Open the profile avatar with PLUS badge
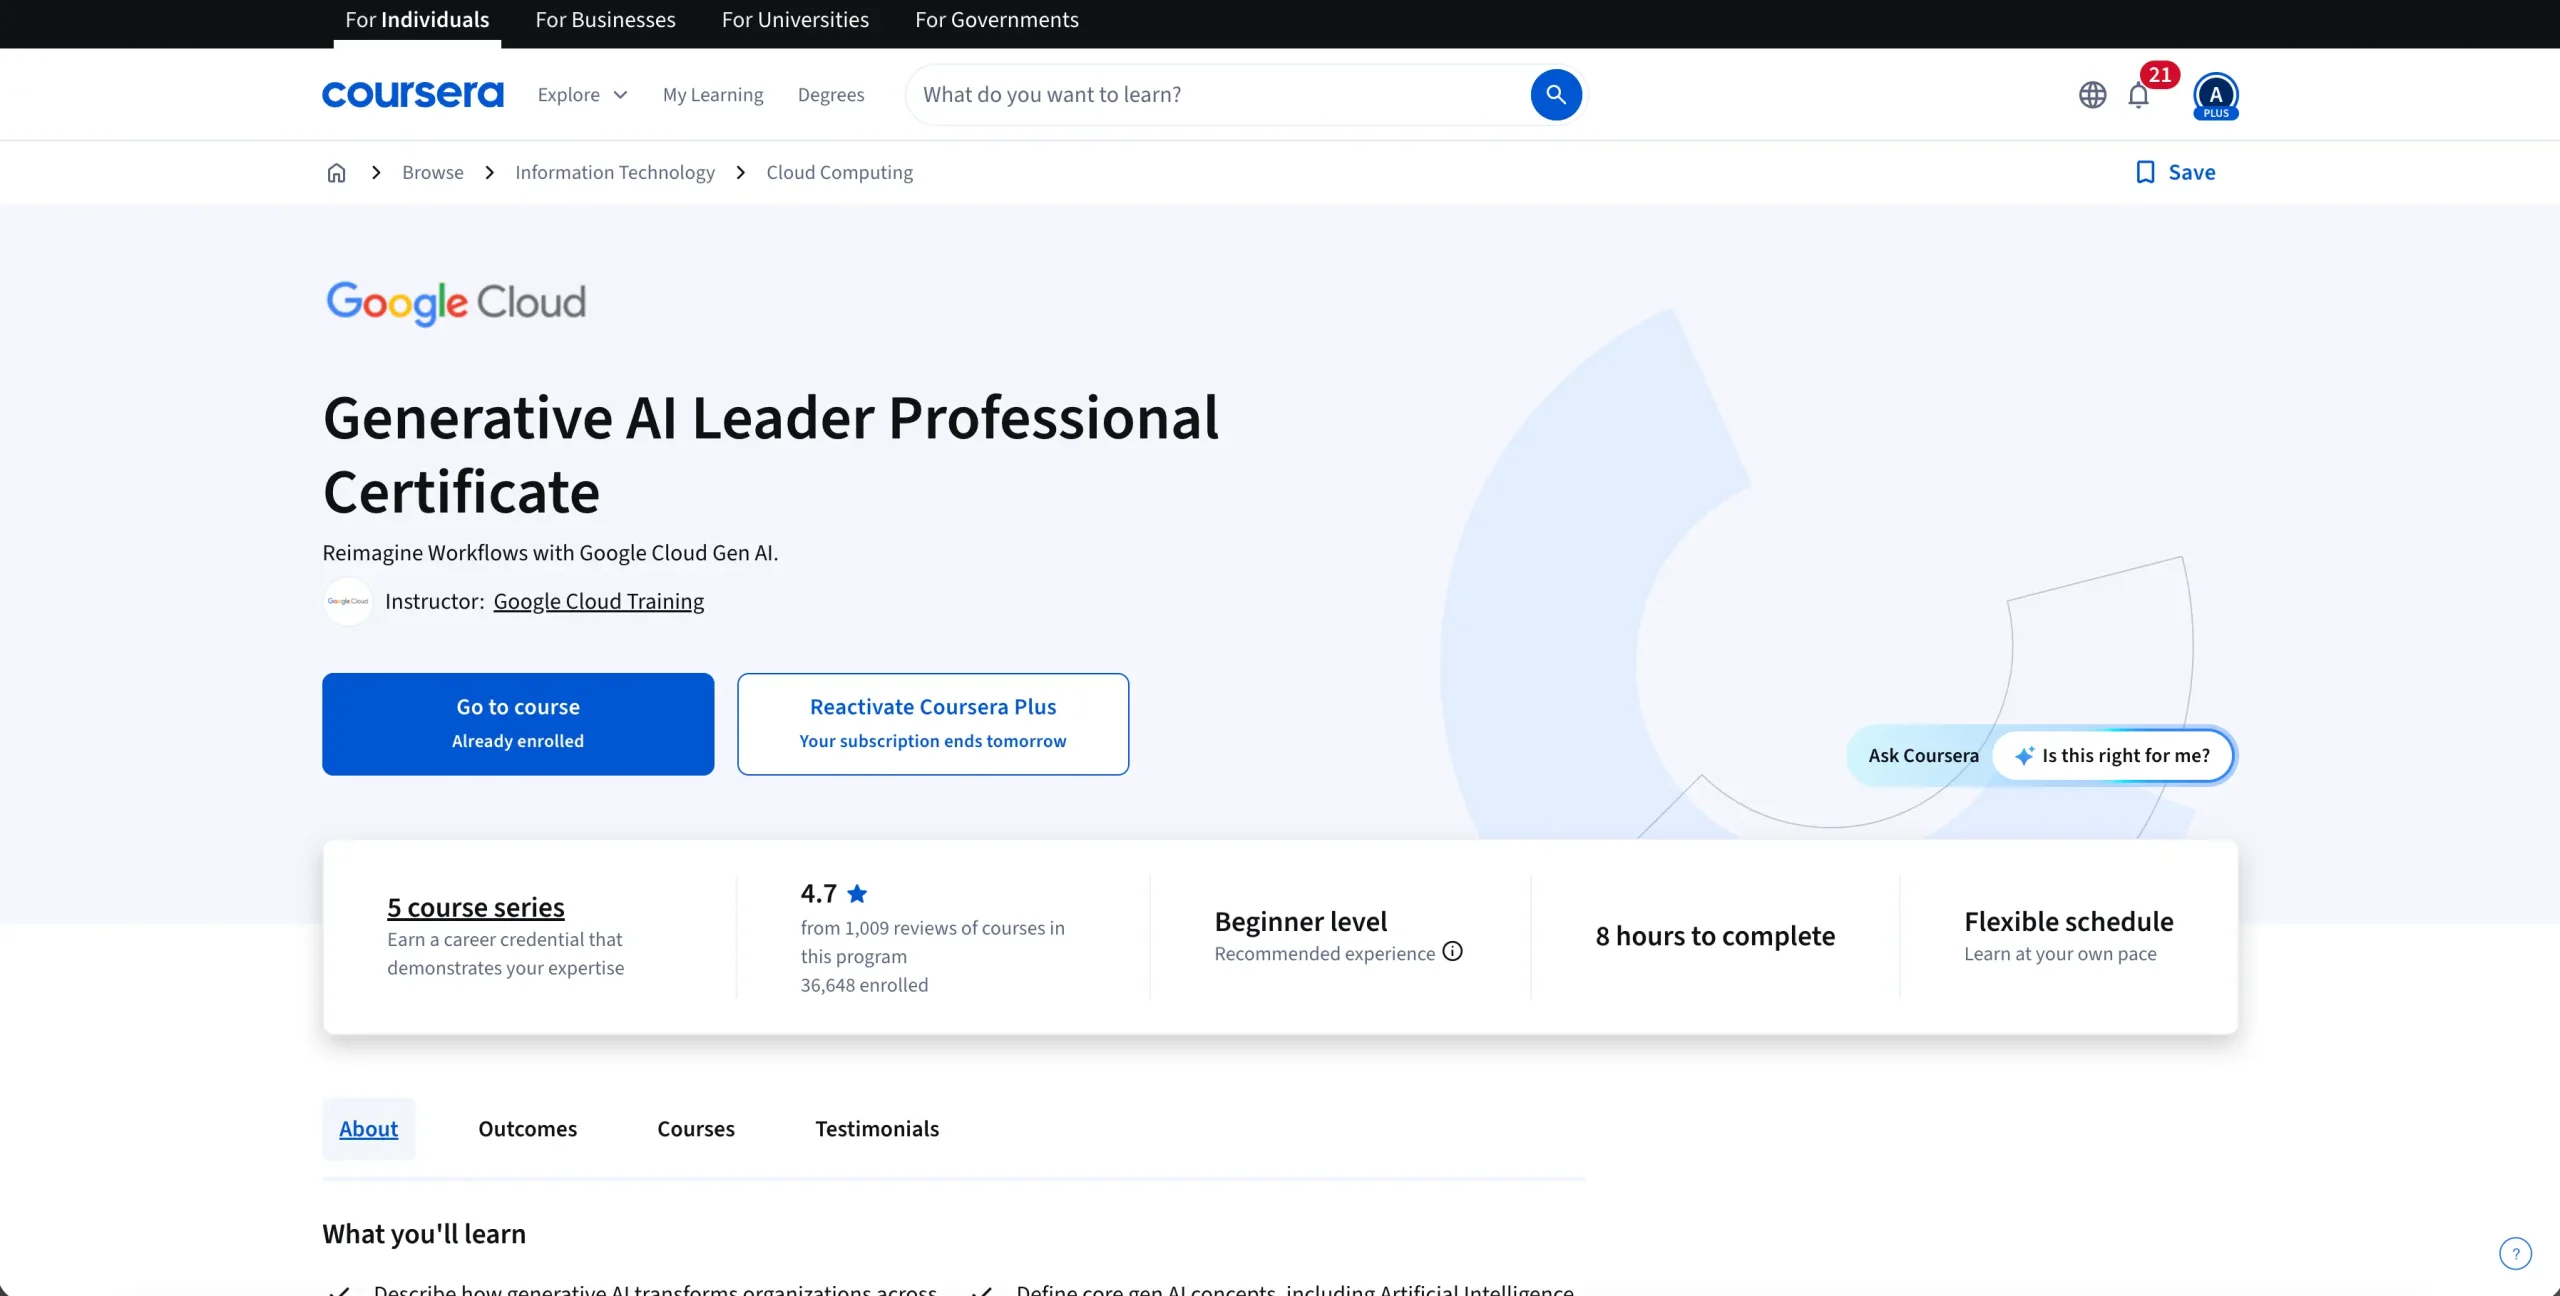 pos(2216,96)
